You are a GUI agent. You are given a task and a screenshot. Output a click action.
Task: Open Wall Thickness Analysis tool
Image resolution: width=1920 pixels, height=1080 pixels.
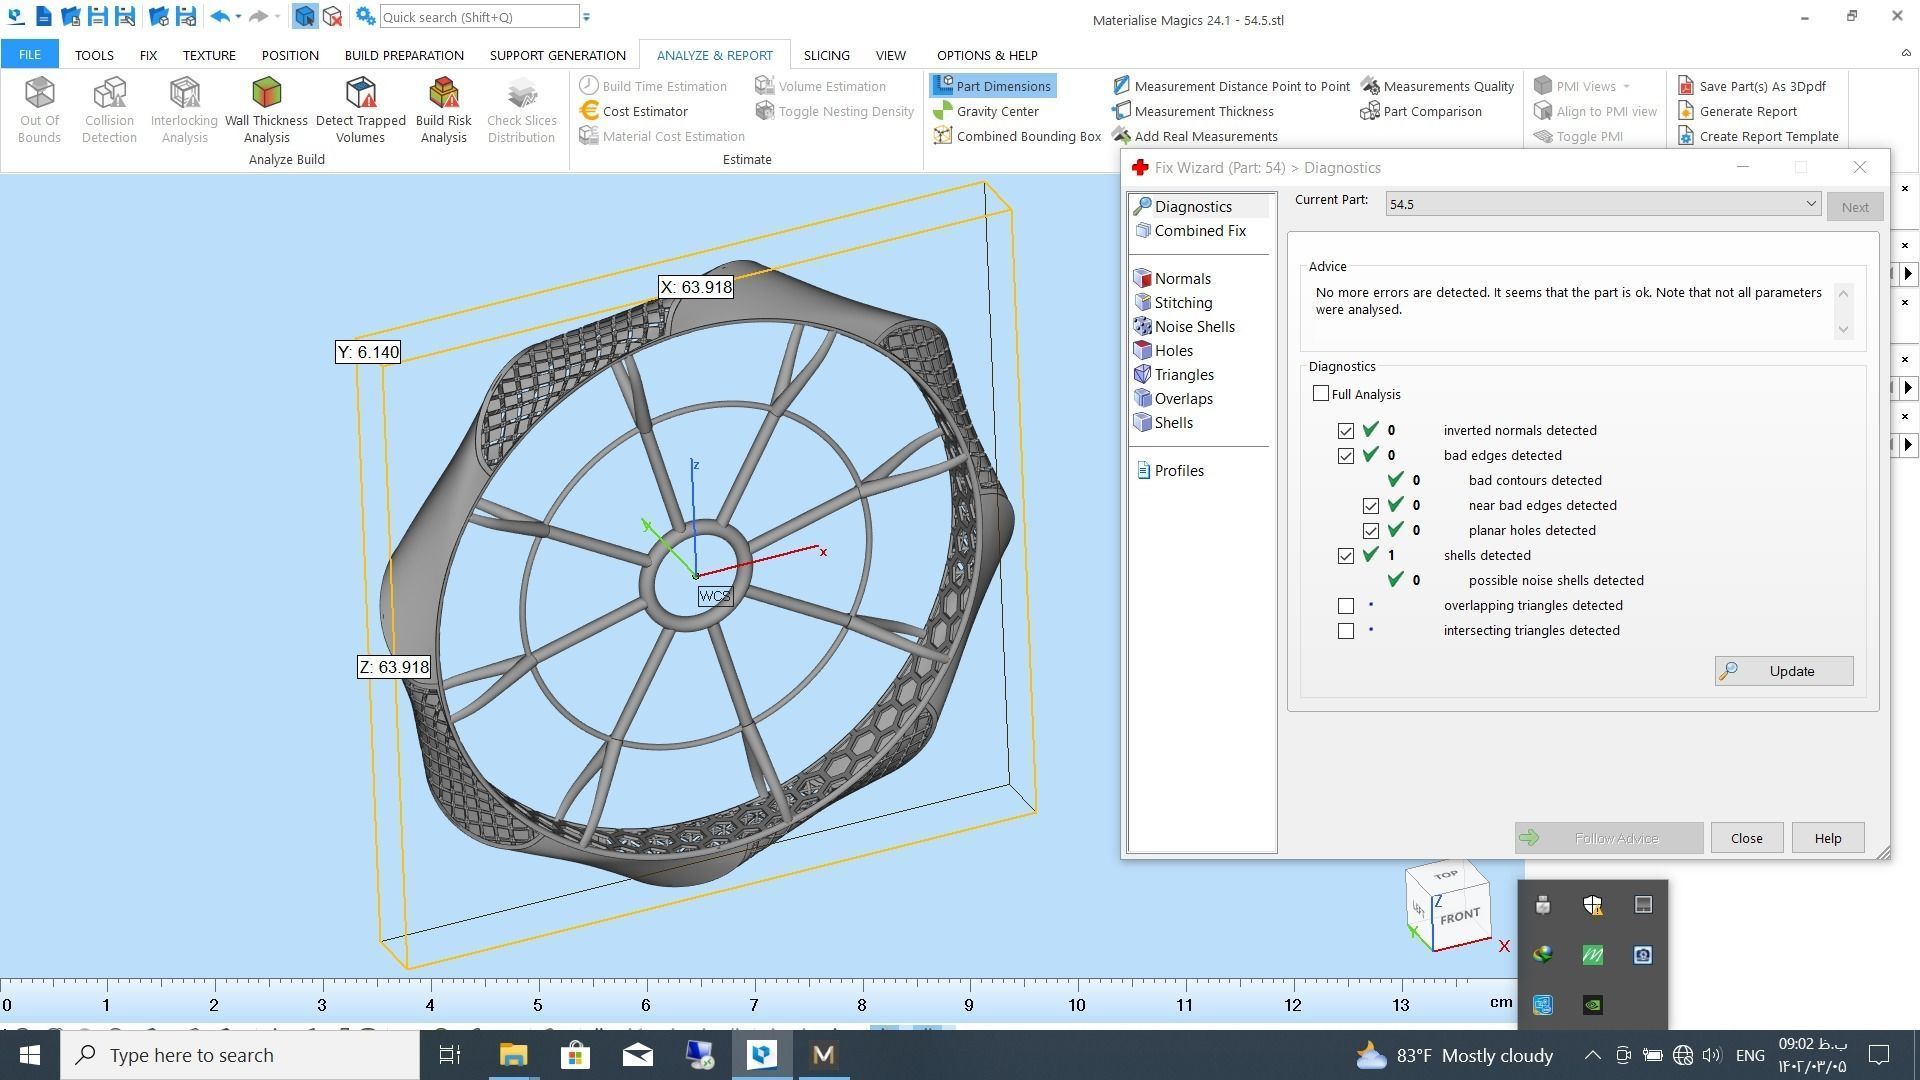click(x=266, y=108)
